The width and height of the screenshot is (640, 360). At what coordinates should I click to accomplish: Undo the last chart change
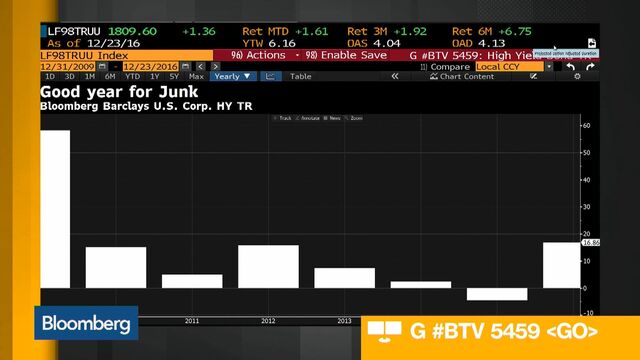tap(571, 67)
